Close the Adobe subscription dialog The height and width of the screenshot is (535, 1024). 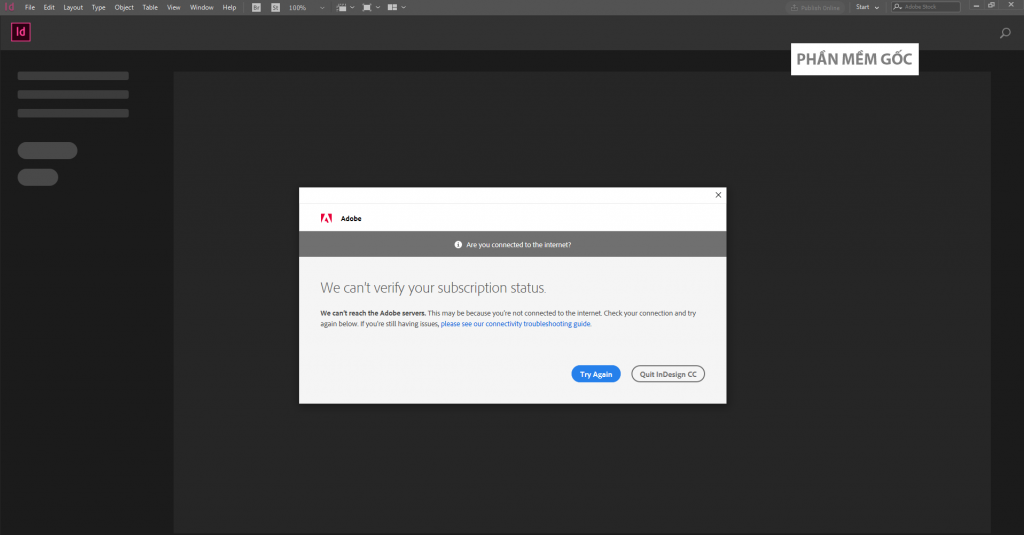(718, 195)
